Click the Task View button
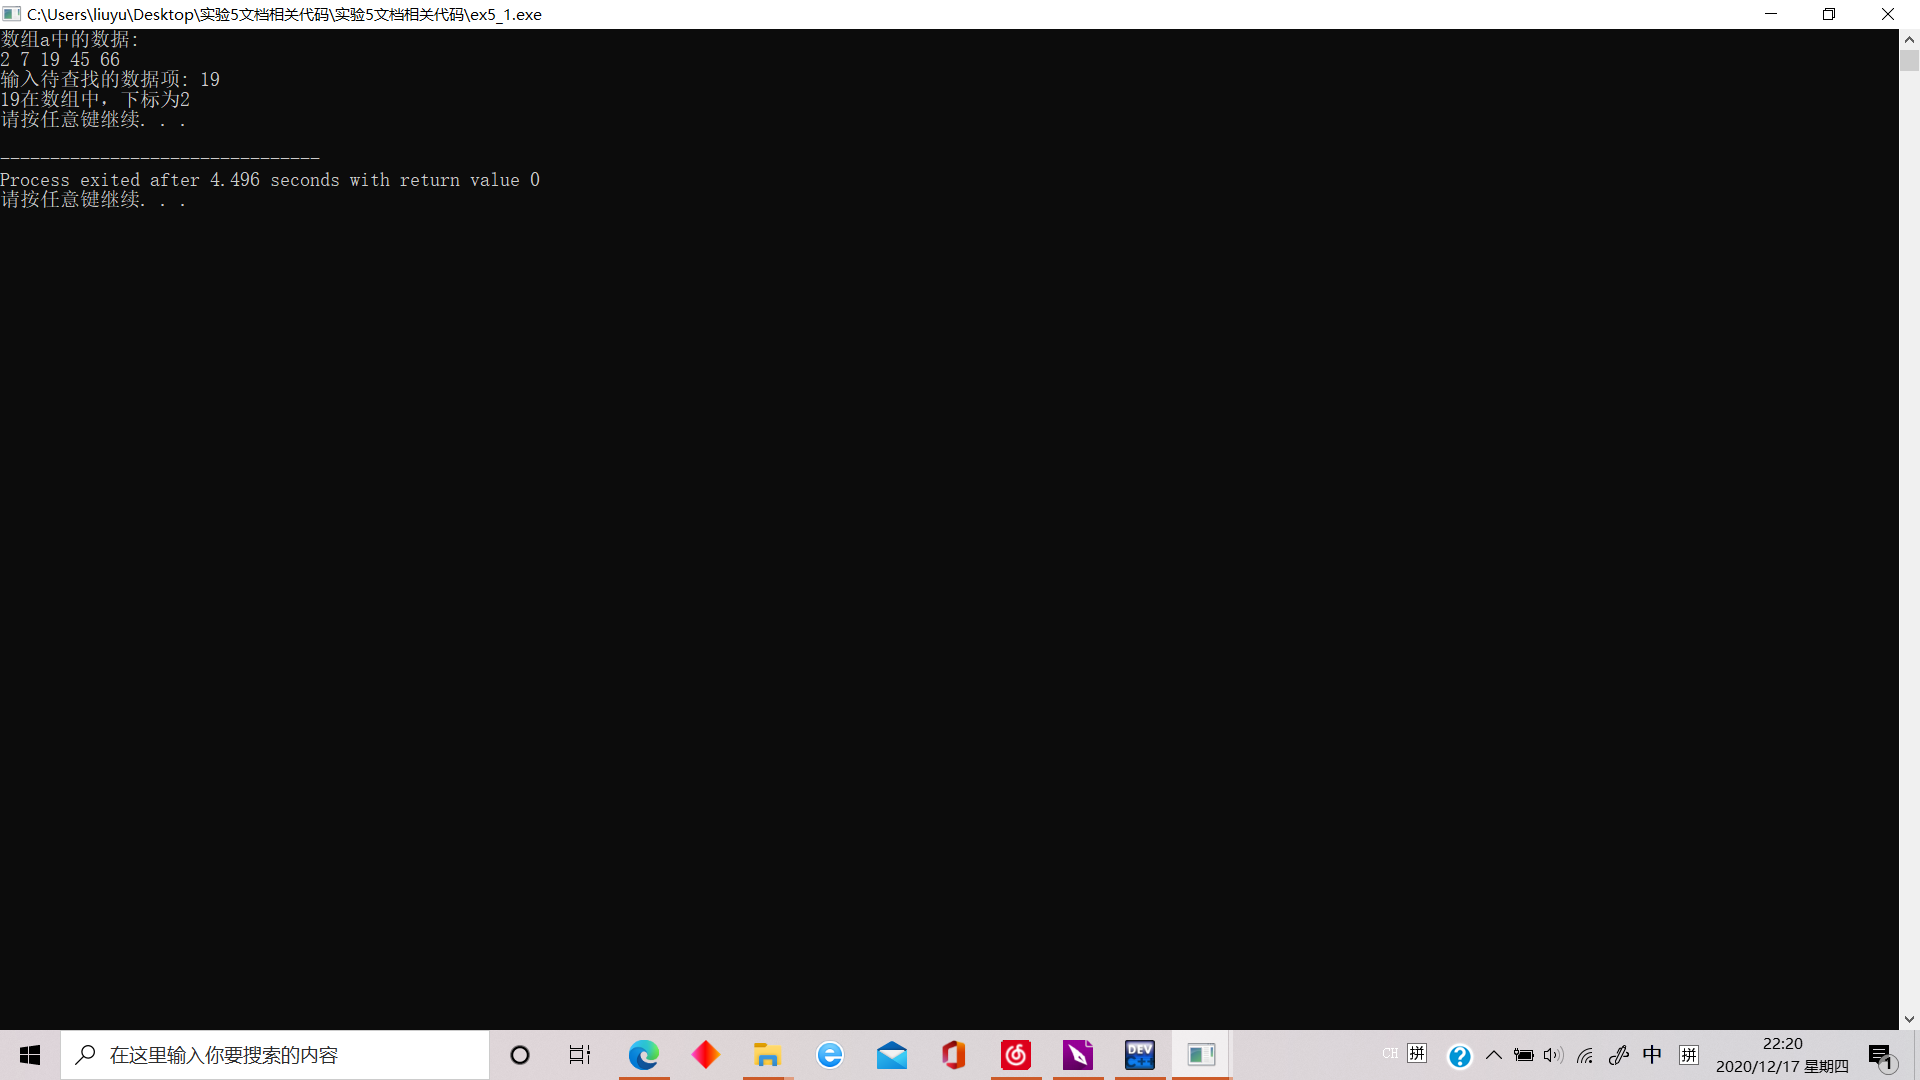Viewport: 1920px width, 1080px height. (580, 1055)
